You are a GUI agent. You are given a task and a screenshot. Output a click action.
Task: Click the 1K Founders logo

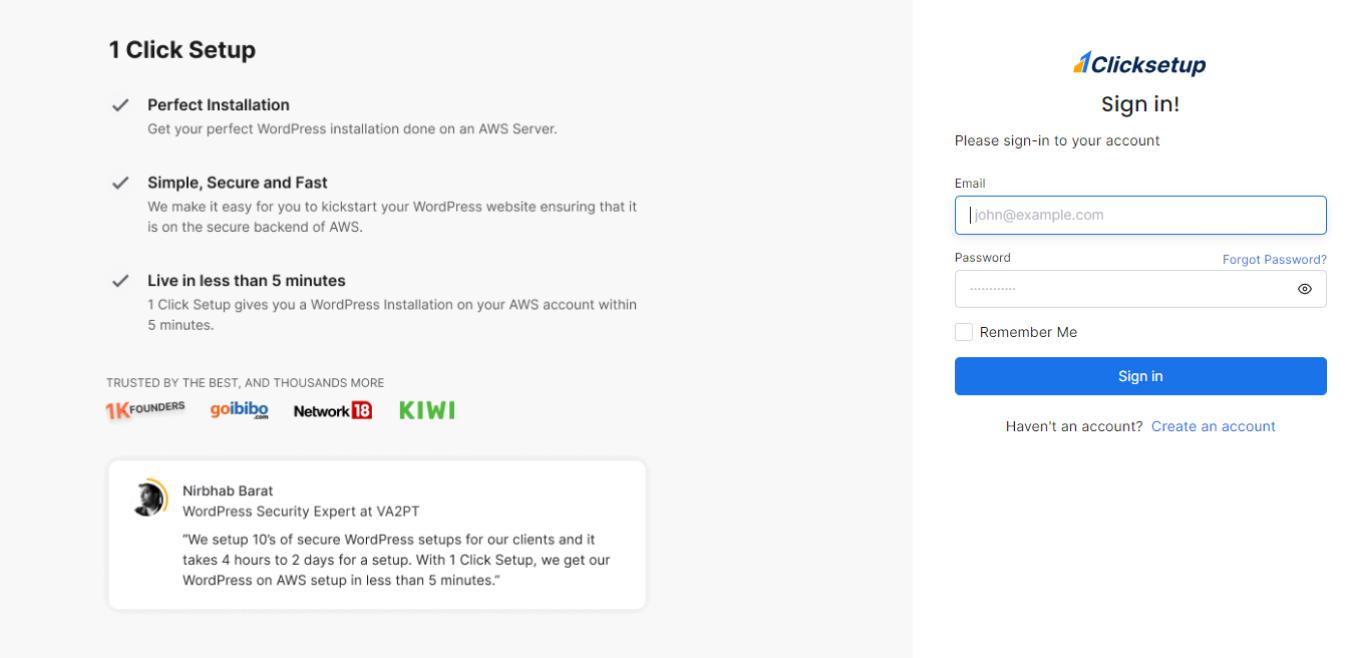point(145,409)
